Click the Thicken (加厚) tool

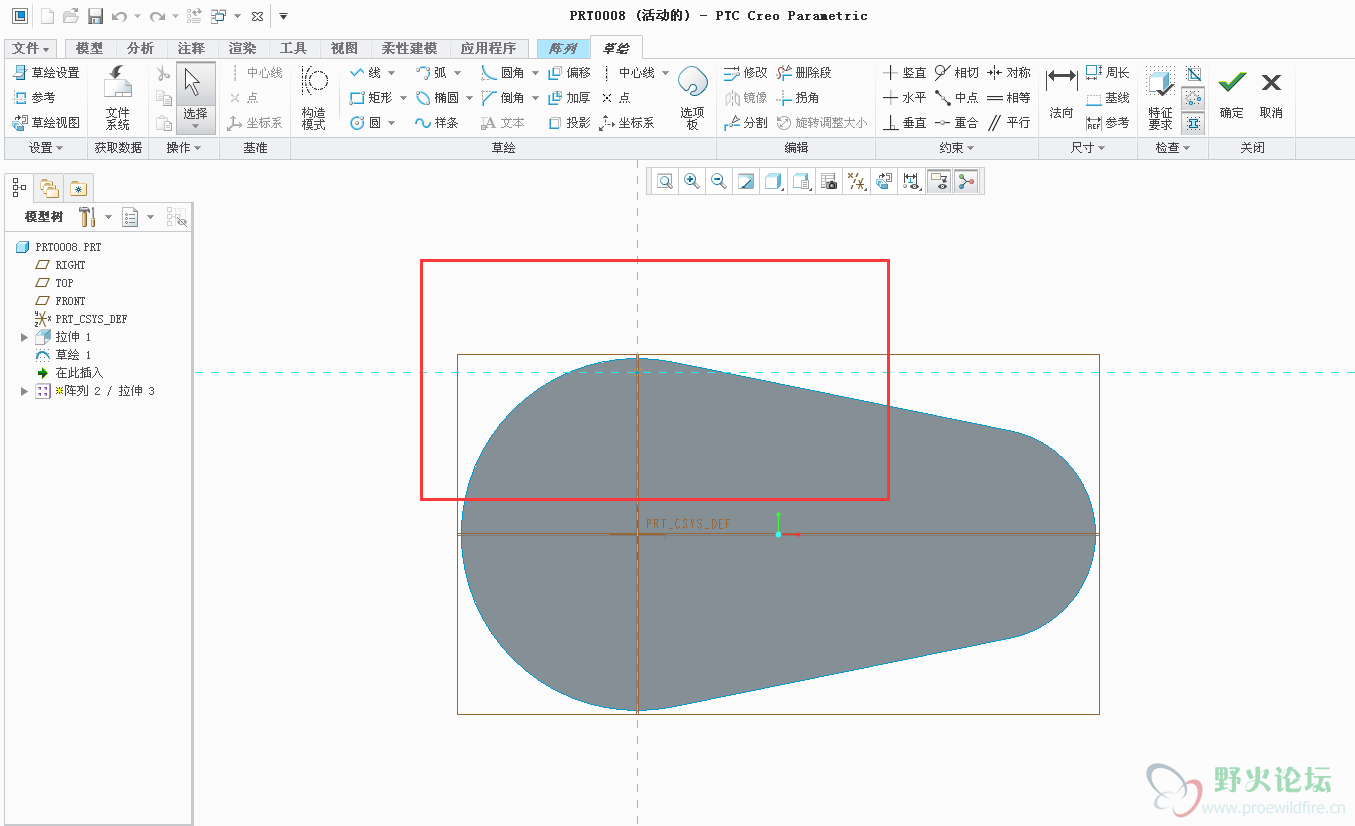coord(569,98)
